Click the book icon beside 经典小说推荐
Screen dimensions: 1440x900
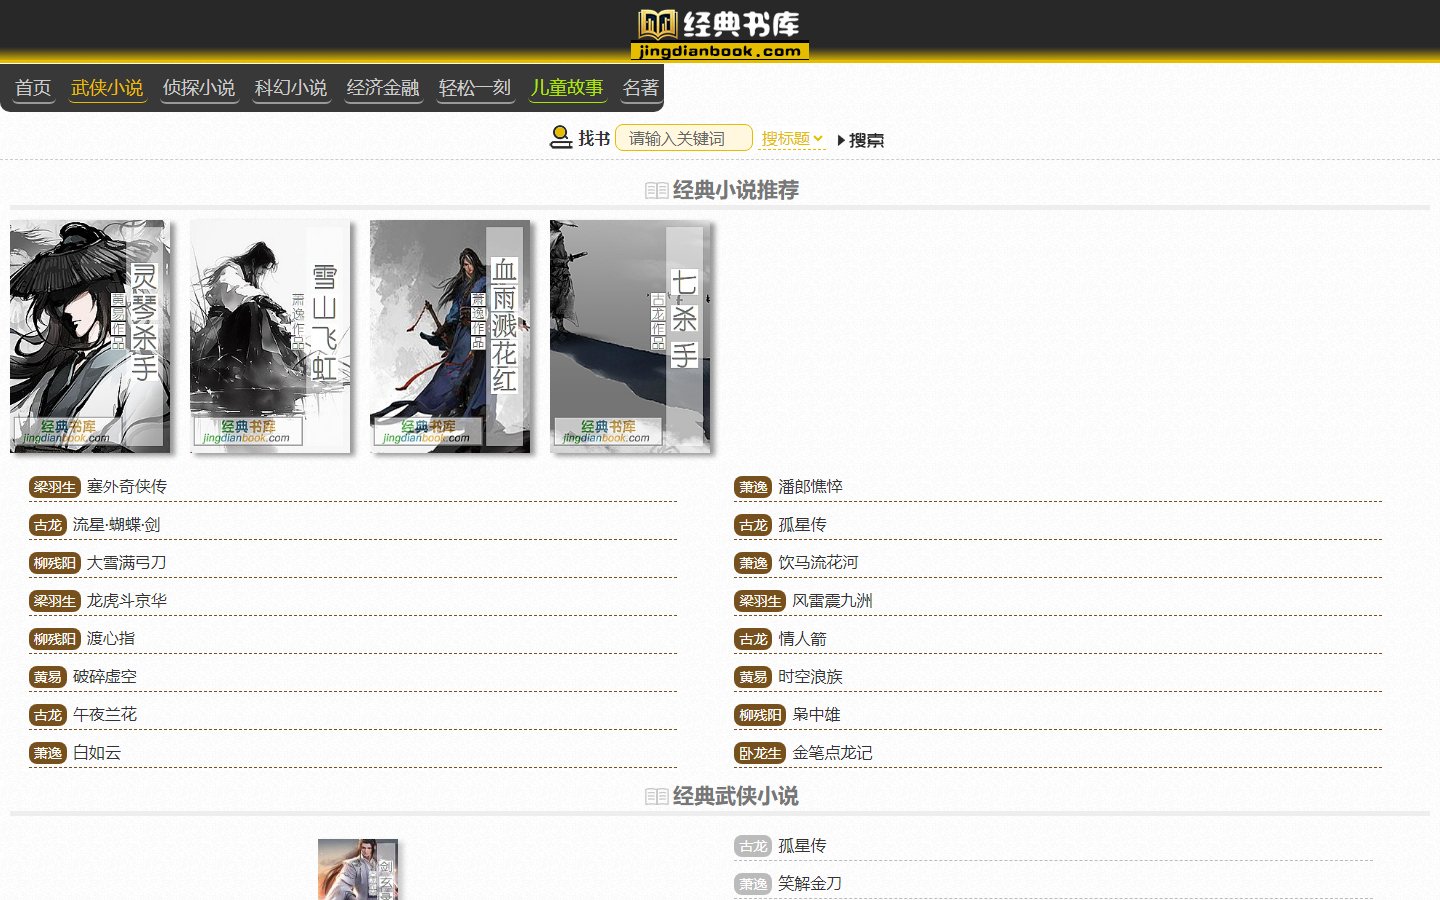pos(656,190)
